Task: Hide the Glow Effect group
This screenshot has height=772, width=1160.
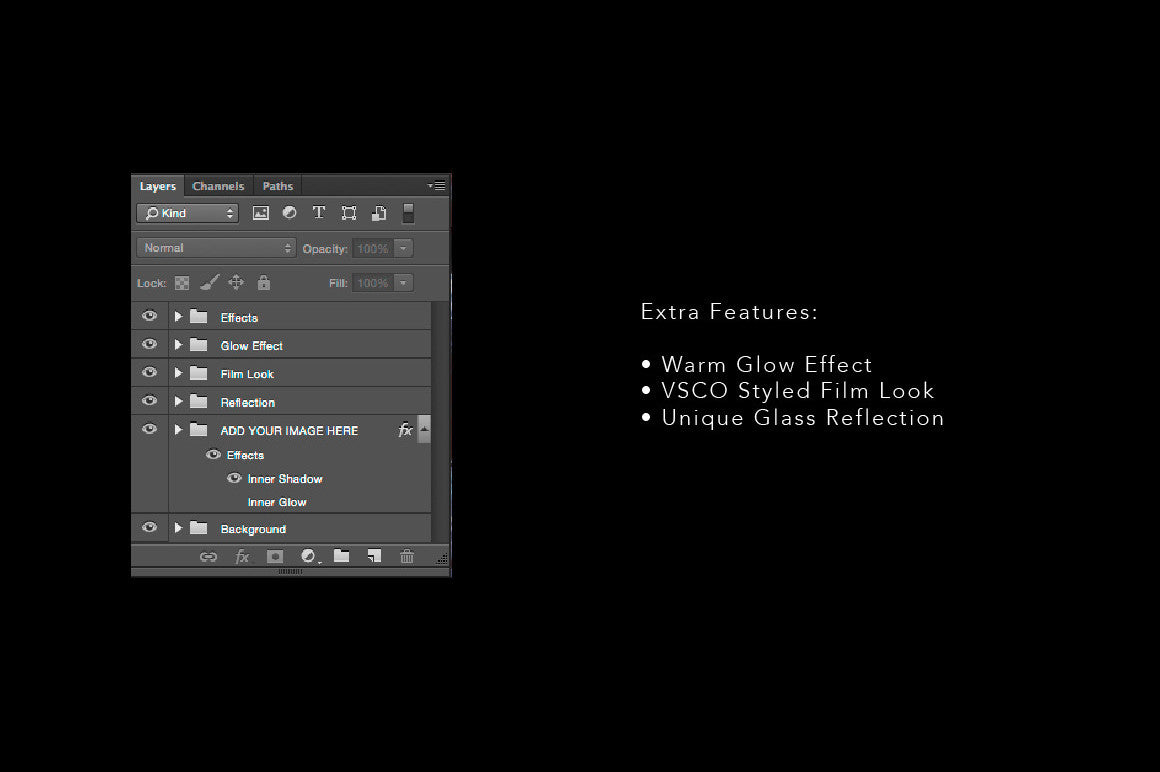Action: (150, 345)
